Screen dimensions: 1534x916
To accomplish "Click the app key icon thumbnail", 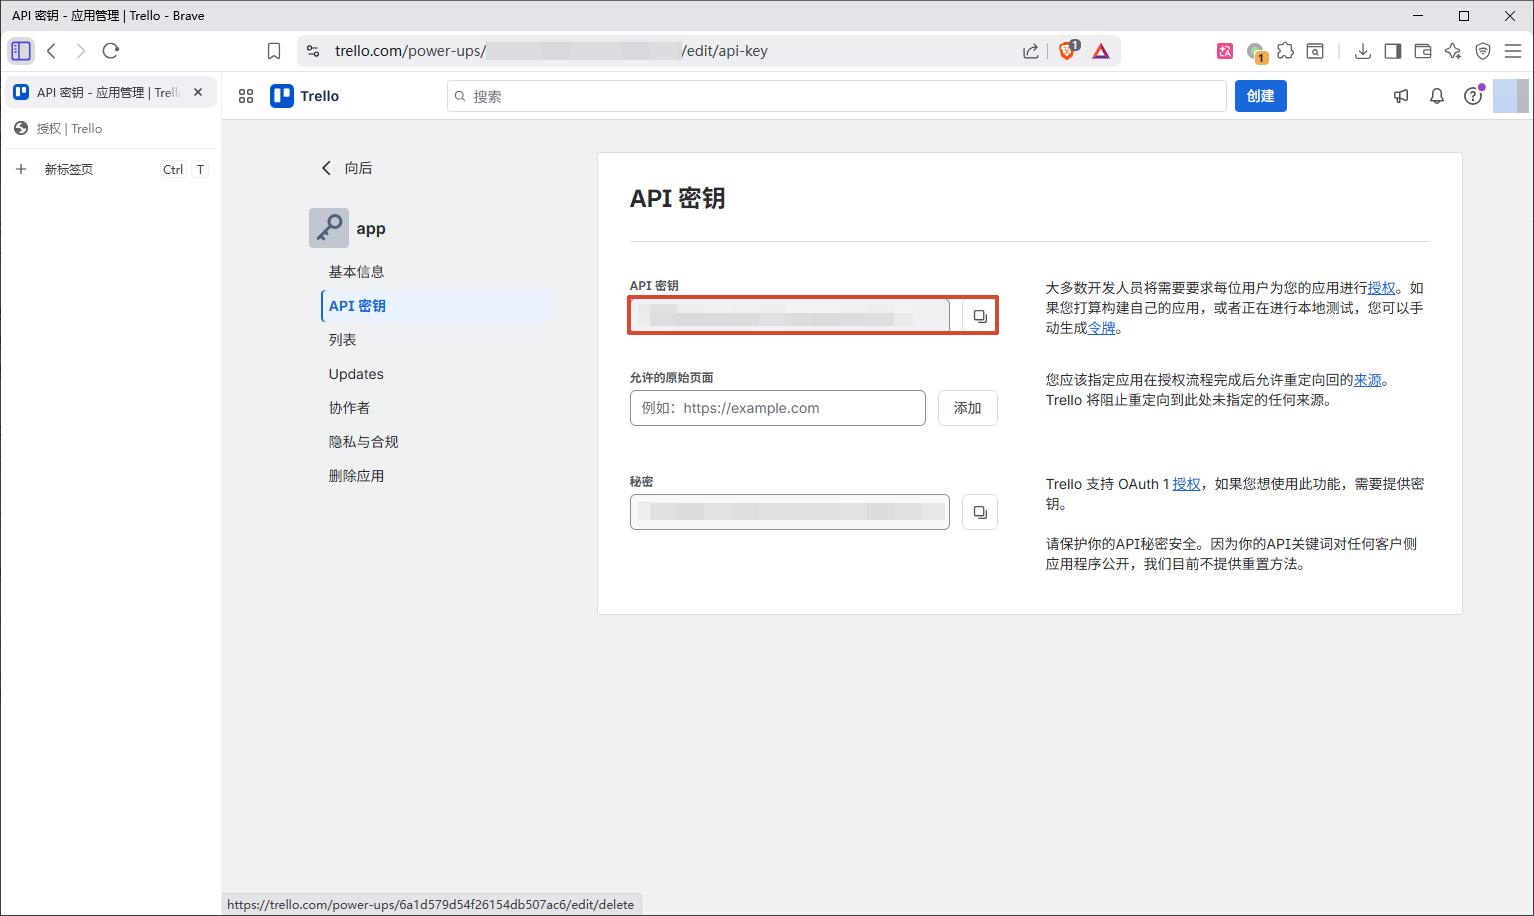I will [x=329, y=228].
